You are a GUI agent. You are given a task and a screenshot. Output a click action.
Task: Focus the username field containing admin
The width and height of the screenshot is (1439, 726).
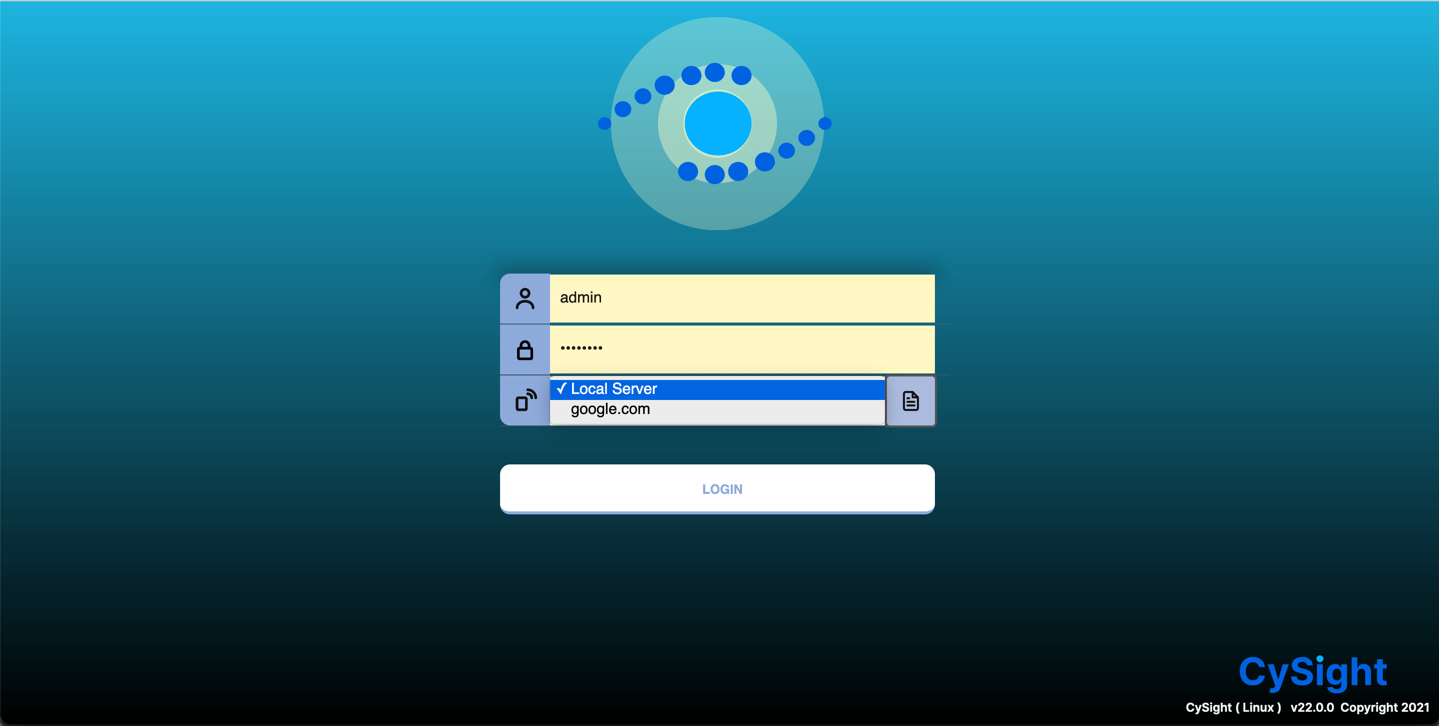tap(742, 298)
